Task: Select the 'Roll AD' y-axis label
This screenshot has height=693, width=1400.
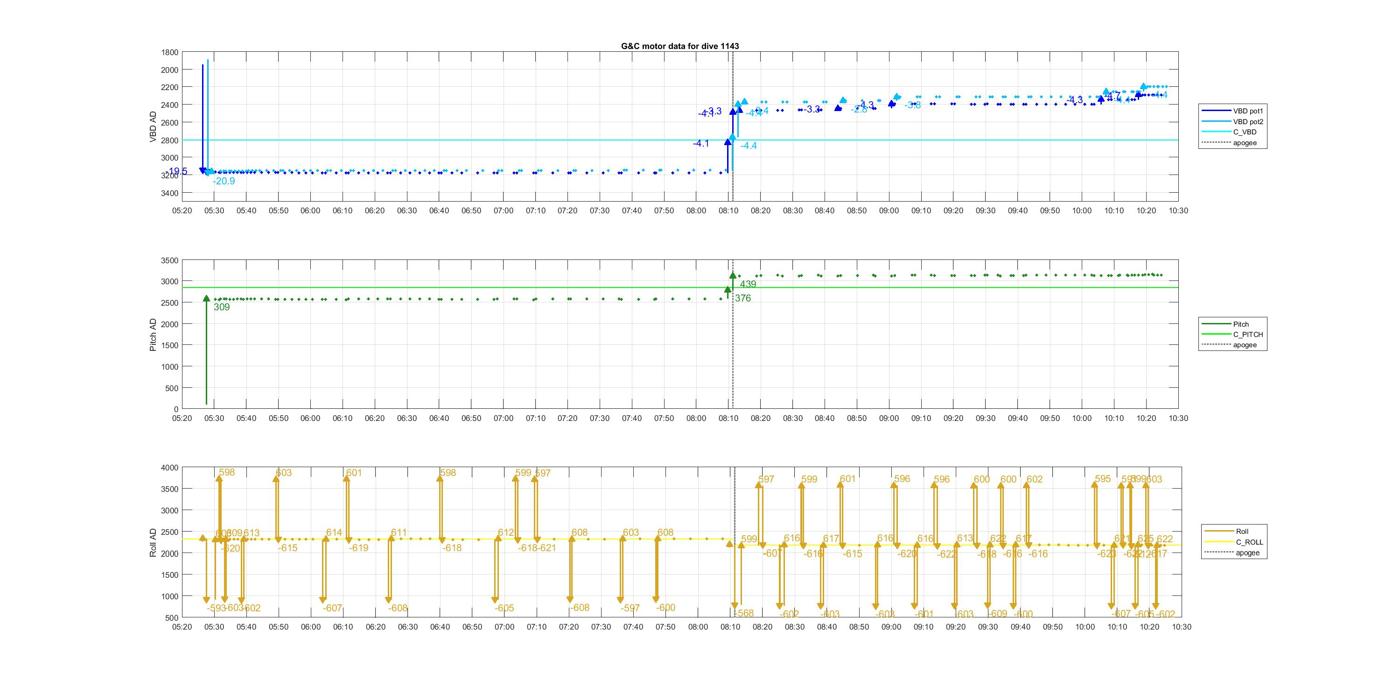Action: tap(154, 542)
